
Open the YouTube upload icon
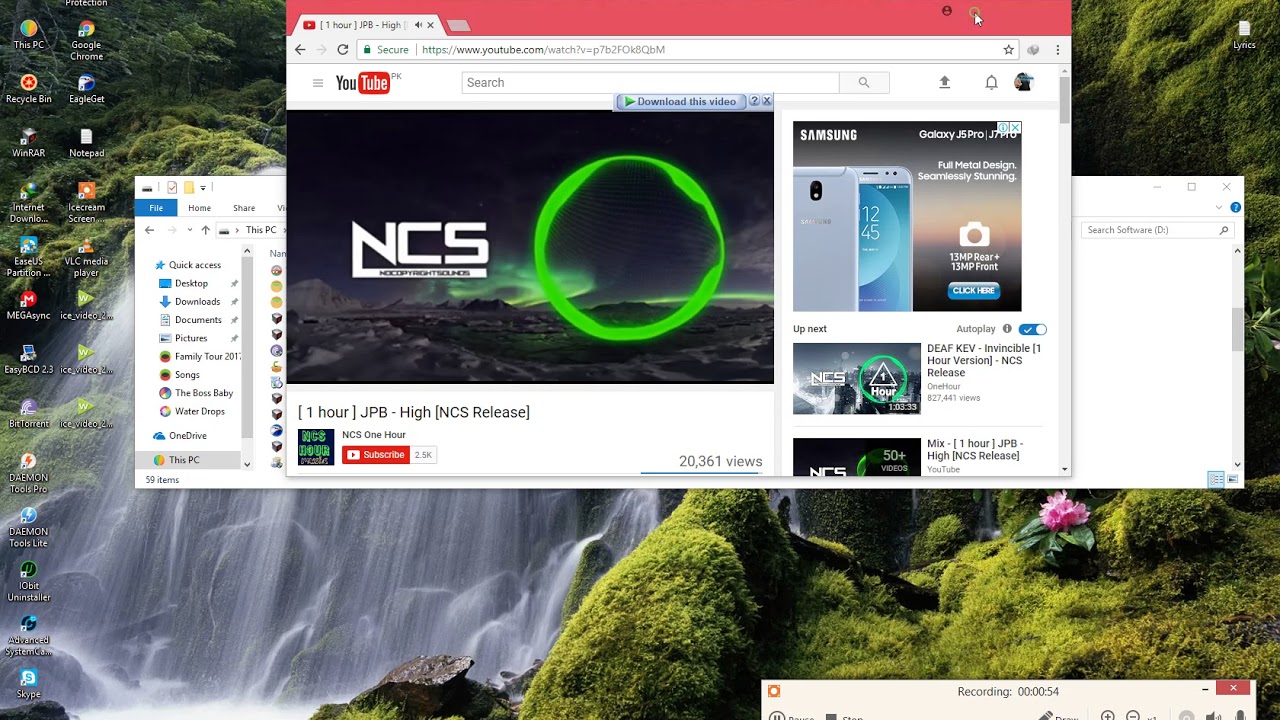click(944, 83)
